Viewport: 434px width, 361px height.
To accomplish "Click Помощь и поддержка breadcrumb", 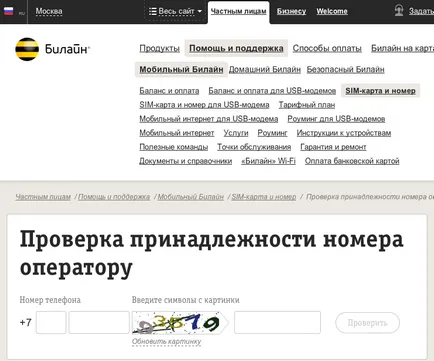I will pos(114,197).
